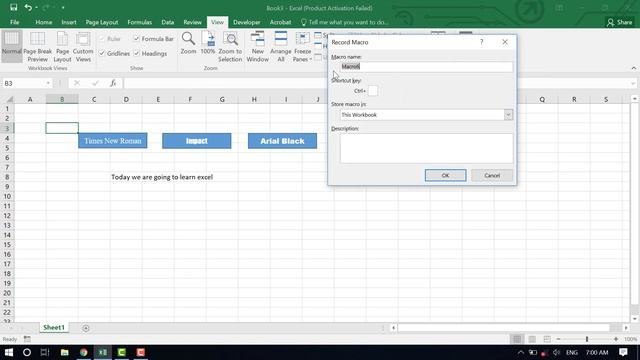Open the Developer tab
Image resolution: width=640 pixels, height=360 pixels.
[x=247, y=22]
